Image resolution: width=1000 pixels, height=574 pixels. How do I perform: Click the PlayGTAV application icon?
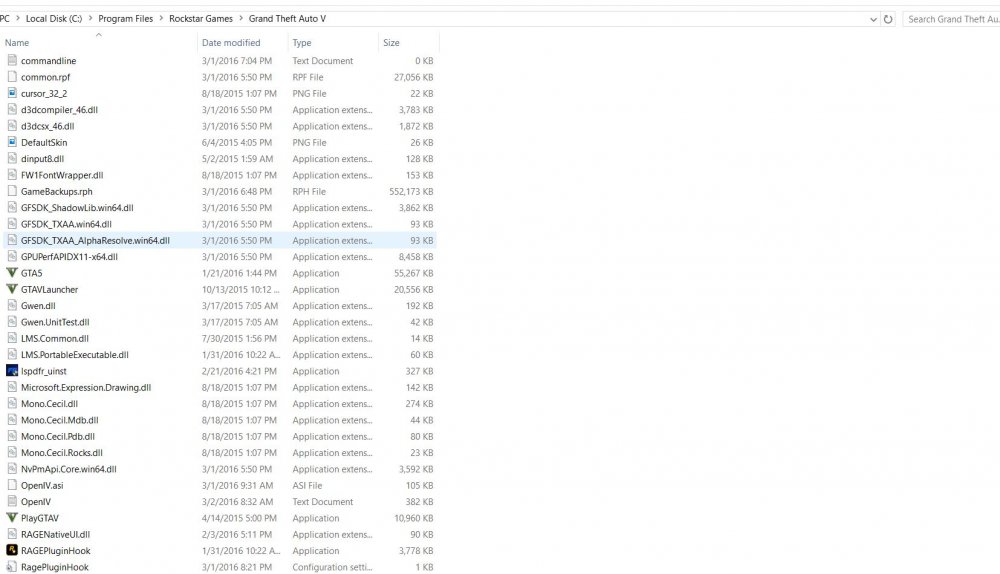pyautogui.click(x=11, y=518)
